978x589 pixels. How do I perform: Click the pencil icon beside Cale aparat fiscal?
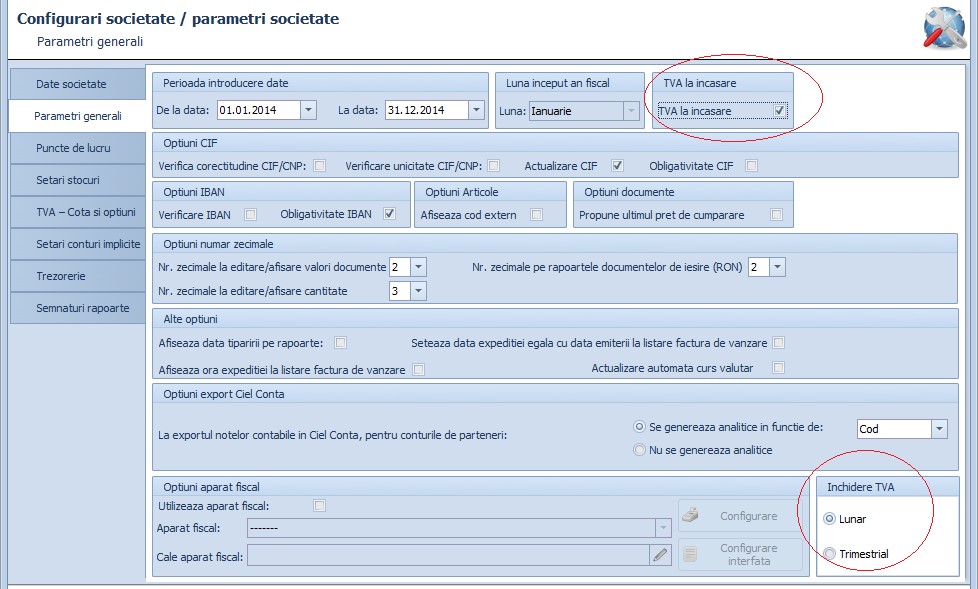click(x=660, y=555)
